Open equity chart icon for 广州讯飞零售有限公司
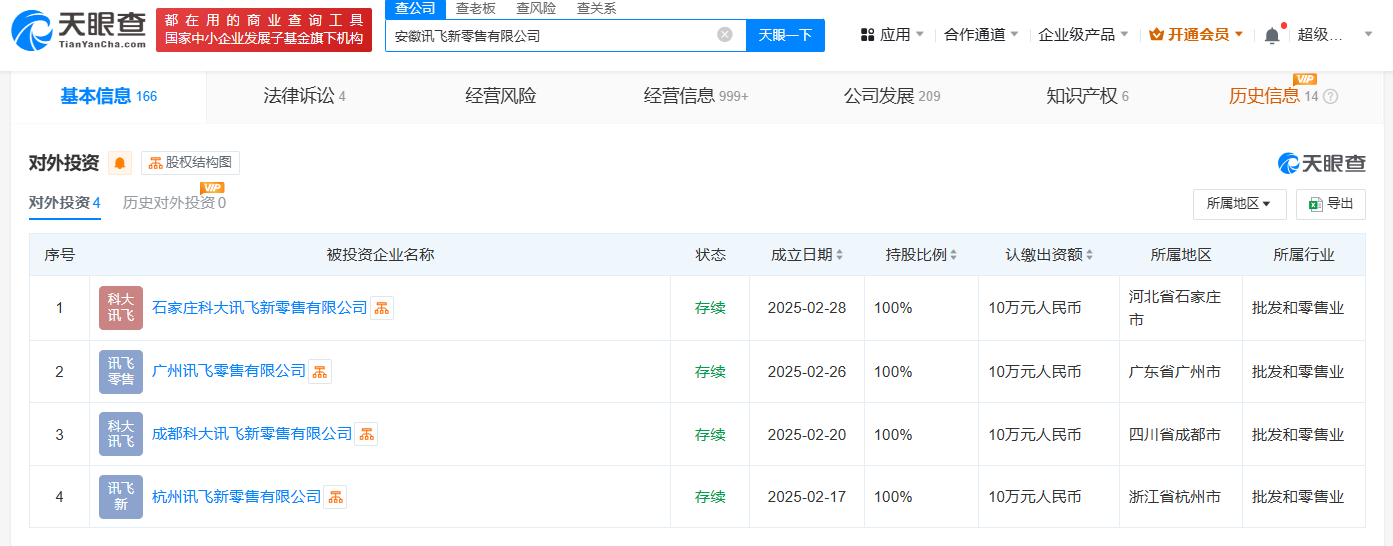The width and height of the screenshot is (1393, 546). click(320, 372)
